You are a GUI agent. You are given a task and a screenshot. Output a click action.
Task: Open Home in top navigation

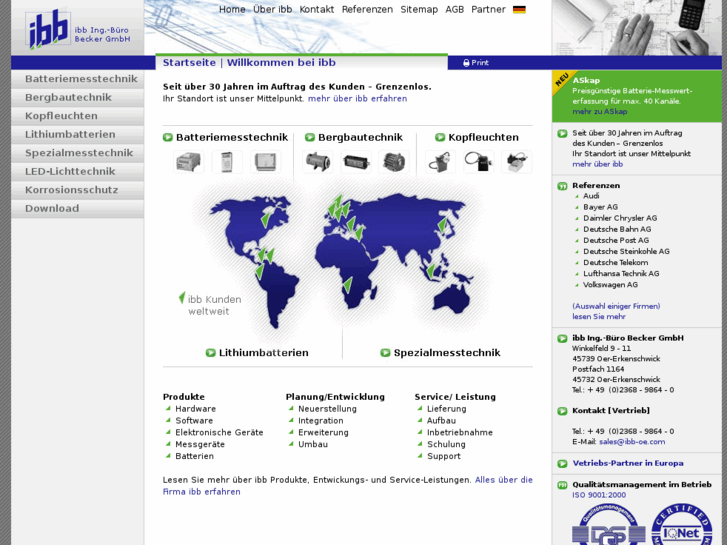(x=232, y=9)
